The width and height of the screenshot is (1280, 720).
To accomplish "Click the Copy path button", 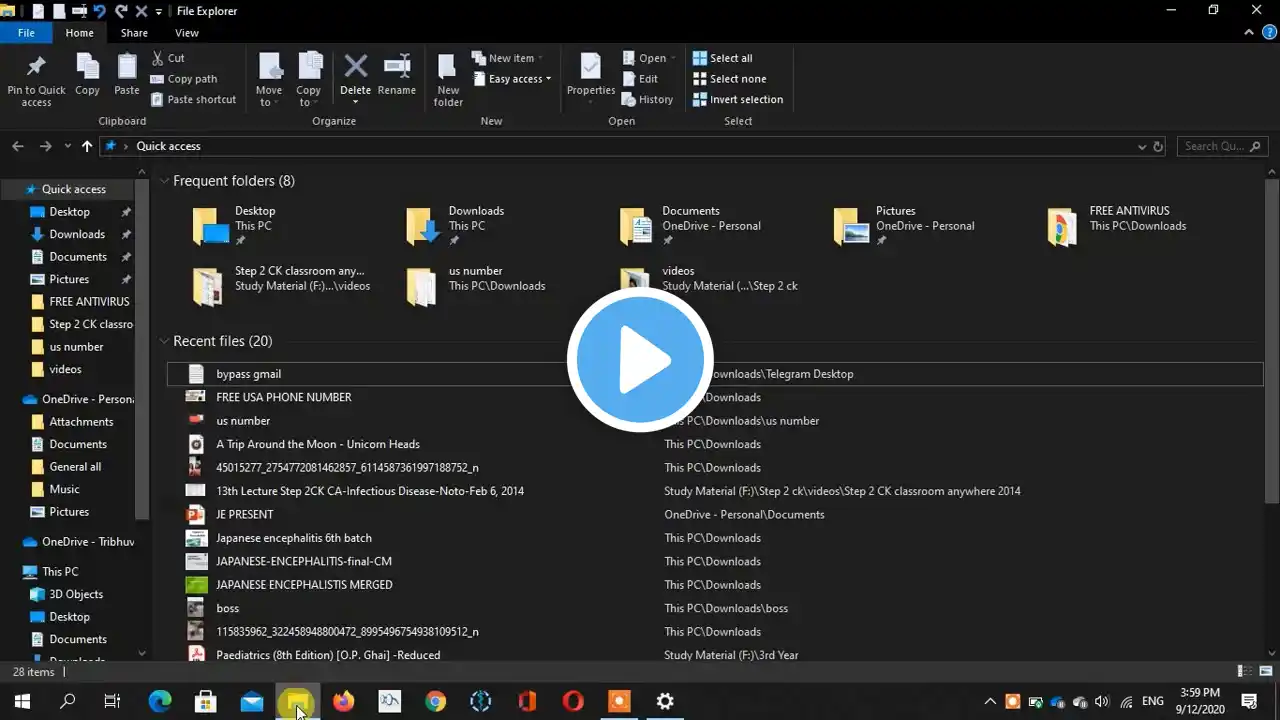I will (190, 79).
